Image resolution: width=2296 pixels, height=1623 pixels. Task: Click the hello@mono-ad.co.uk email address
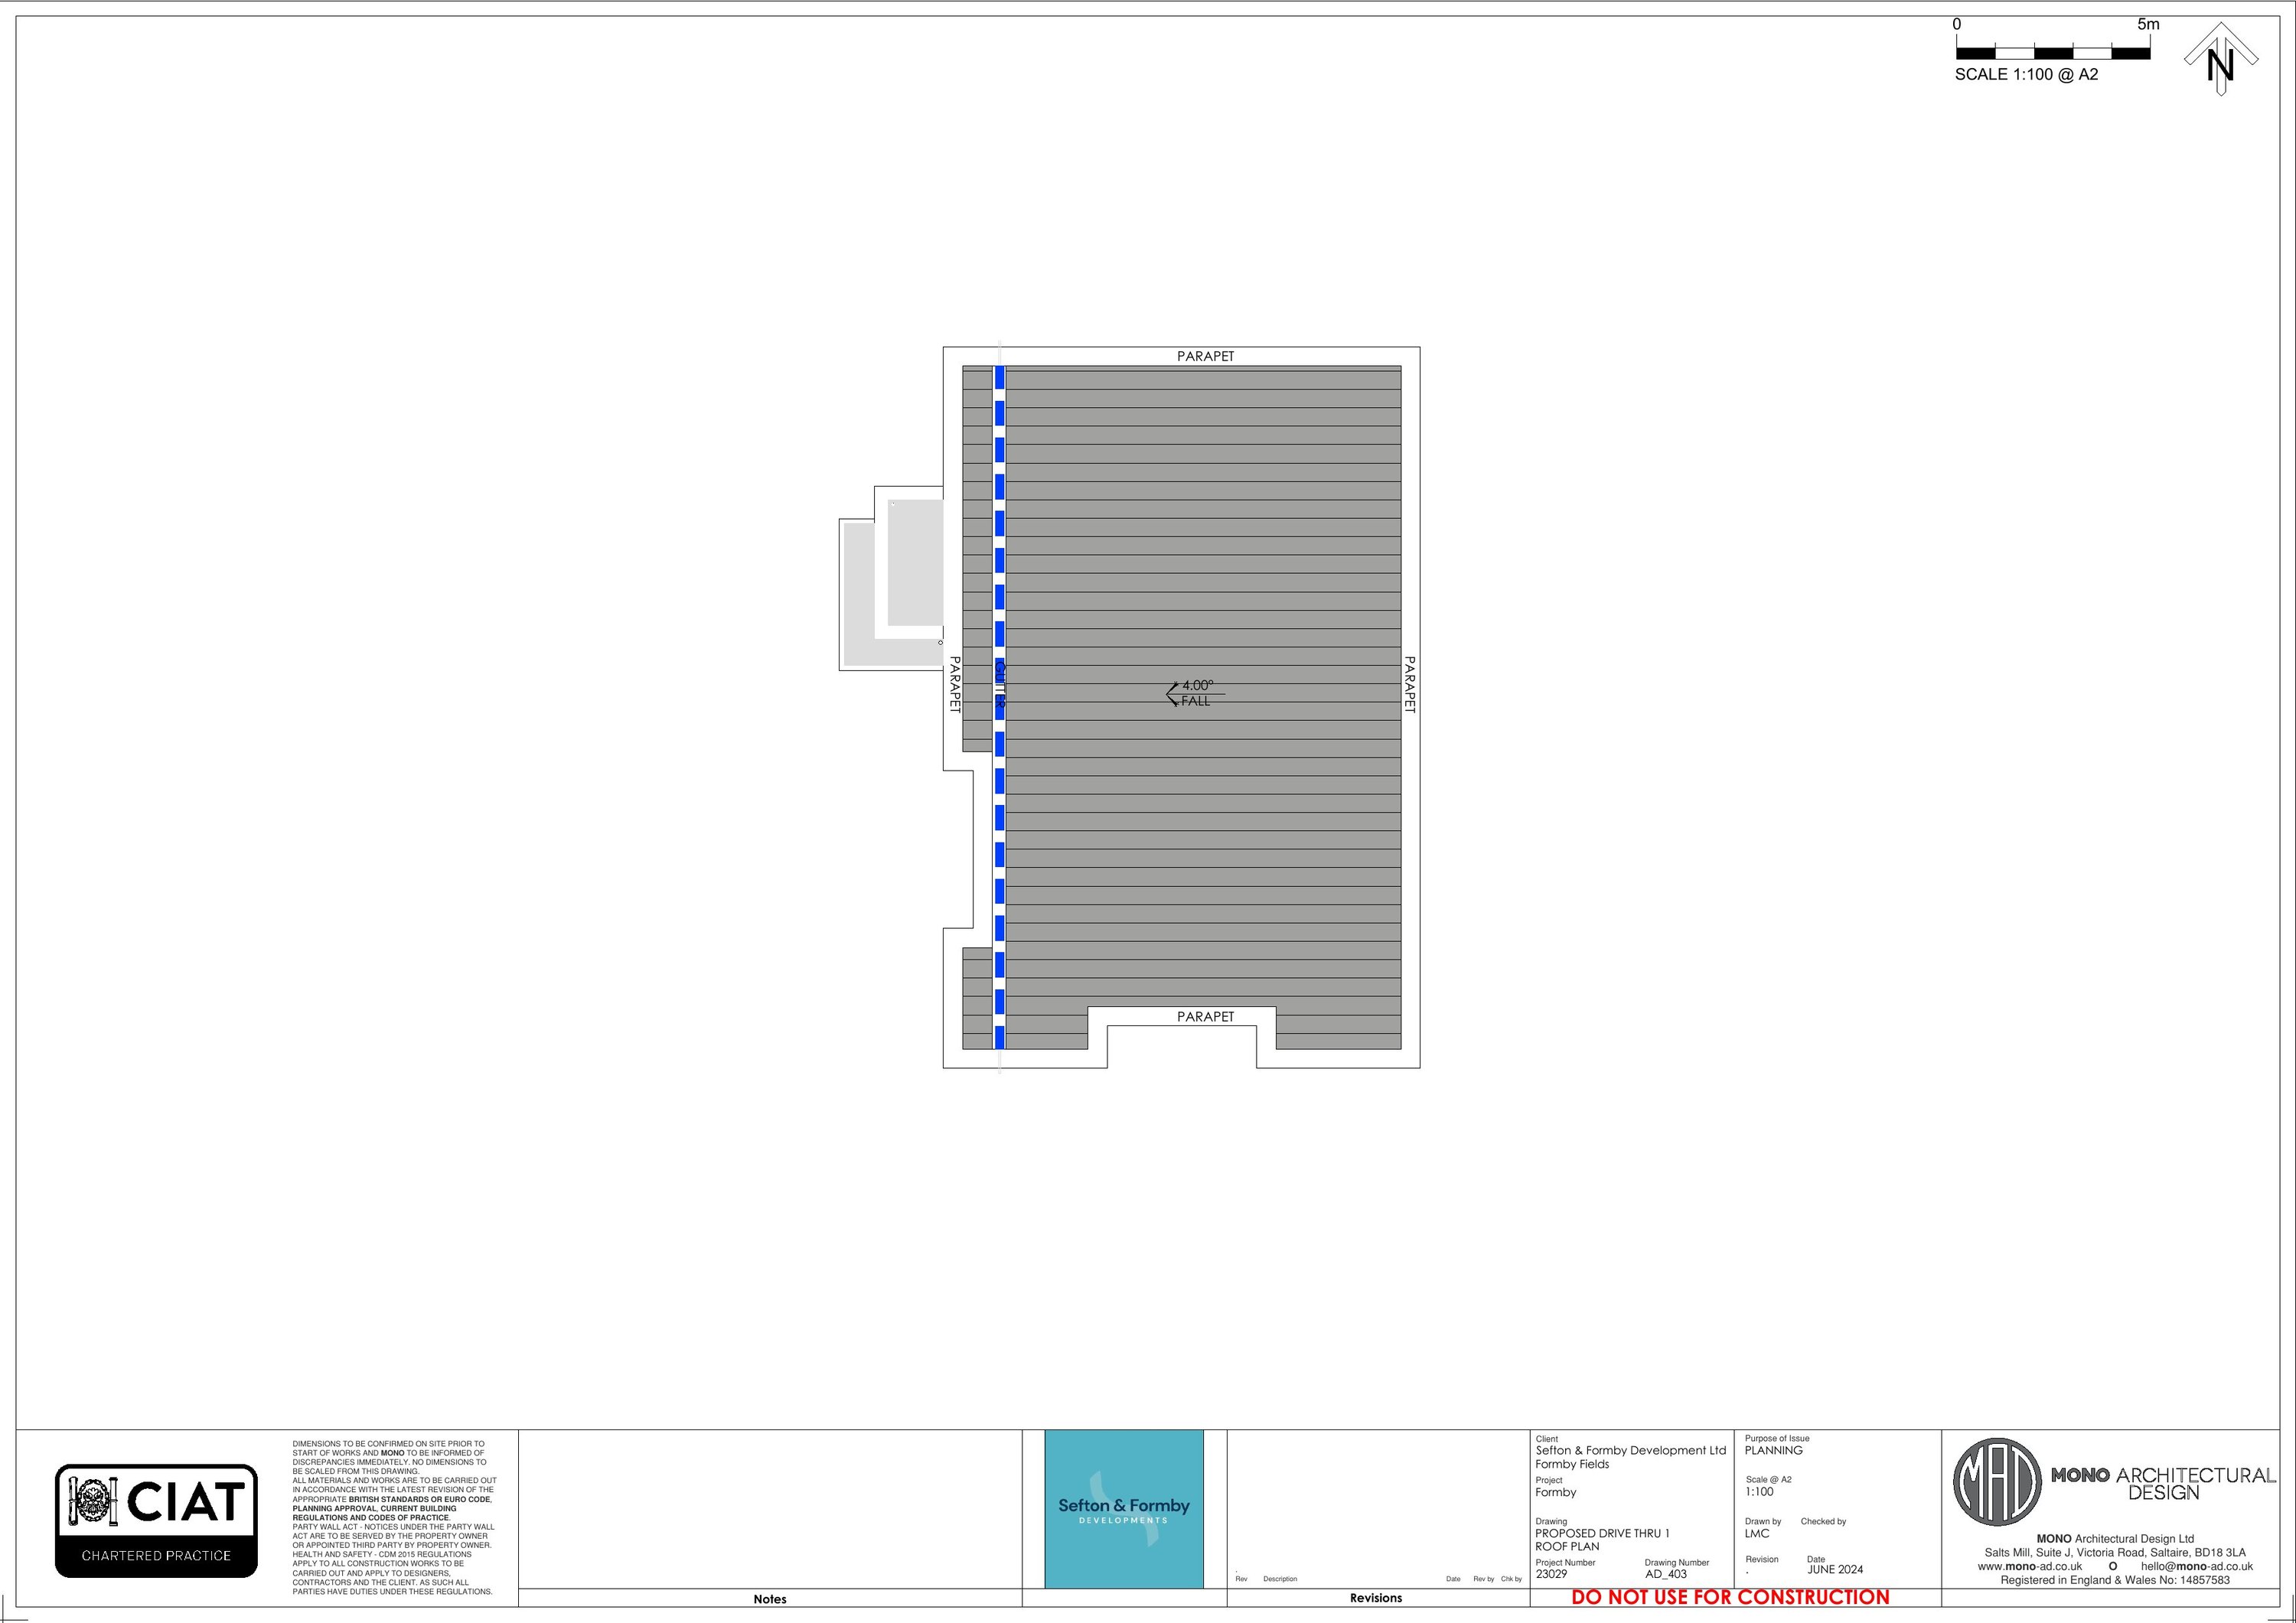2197,1566
